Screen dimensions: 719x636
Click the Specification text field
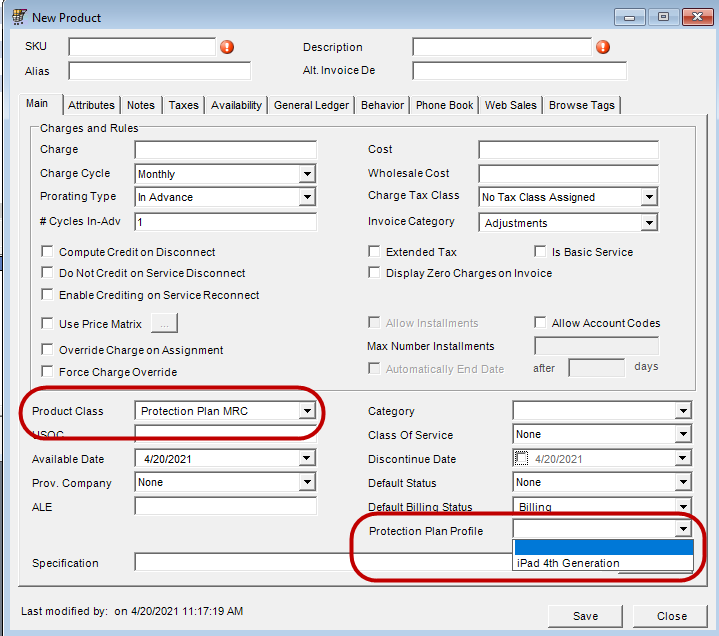pyautogui.click(x=323, y=562)
